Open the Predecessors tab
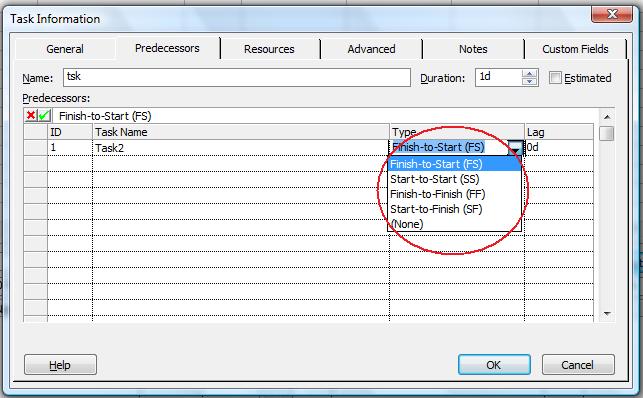 click(167, 48)
